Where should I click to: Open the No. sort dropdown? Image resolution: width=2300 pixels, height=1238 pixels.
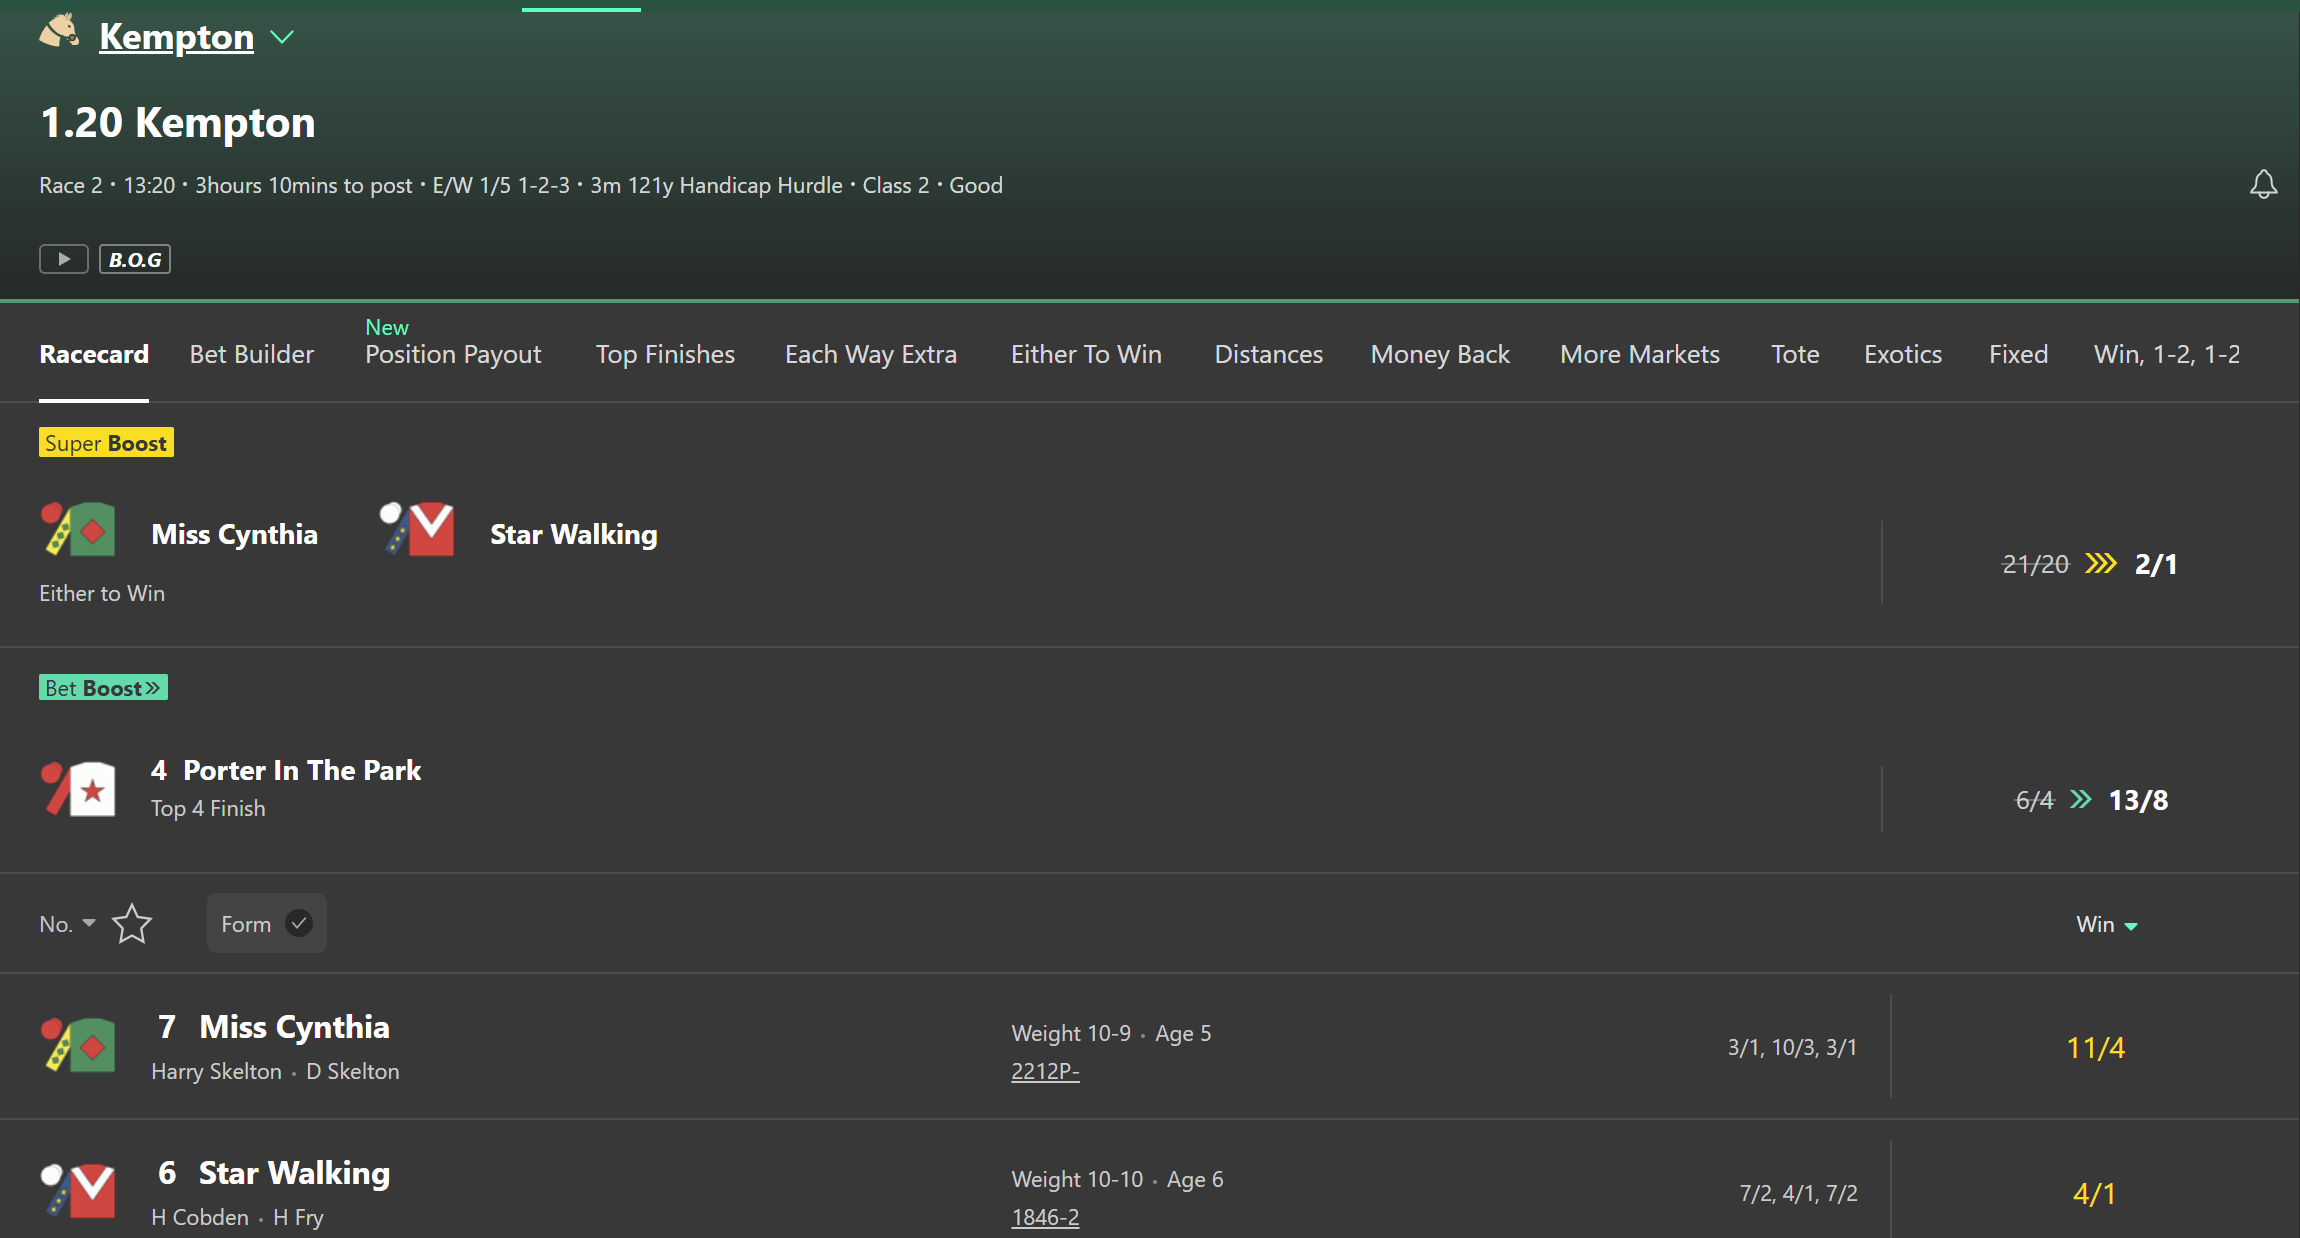(x=67, y=924)
